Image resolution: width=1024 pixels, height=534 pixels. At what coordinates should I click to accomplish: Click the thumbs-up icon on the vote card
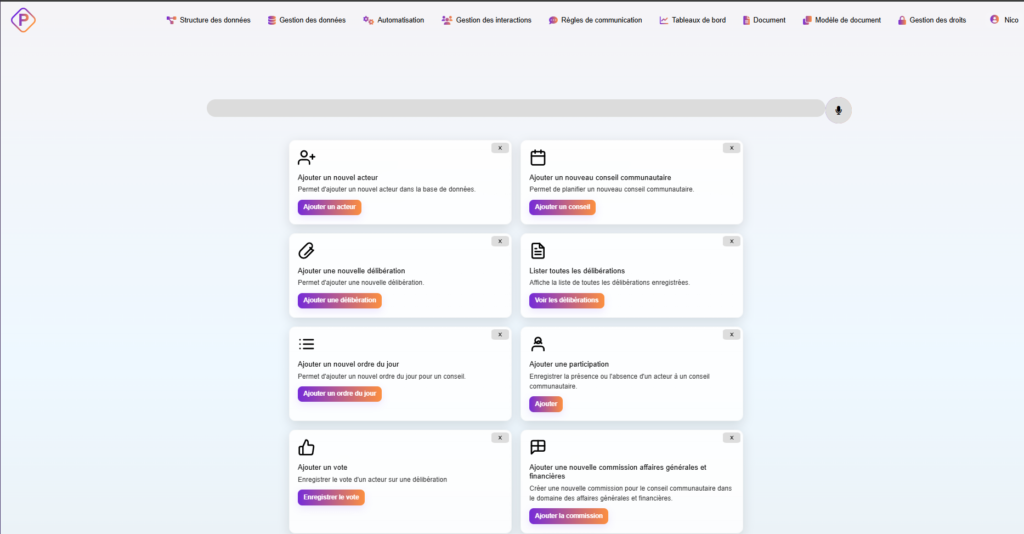(x=307, y=447)
